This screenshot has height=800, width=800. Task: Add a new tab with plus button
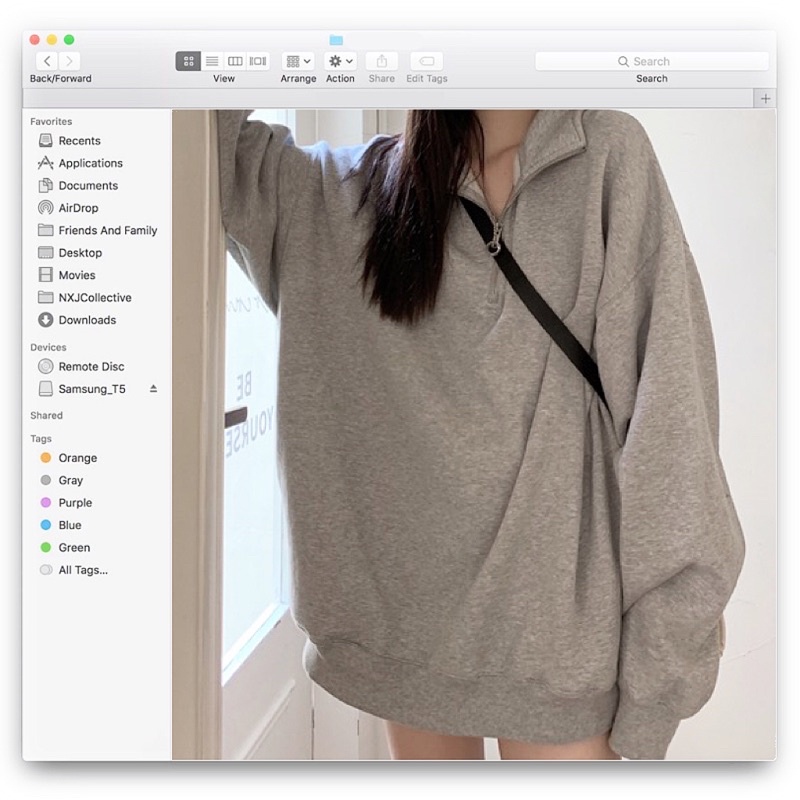pos(765,98)
